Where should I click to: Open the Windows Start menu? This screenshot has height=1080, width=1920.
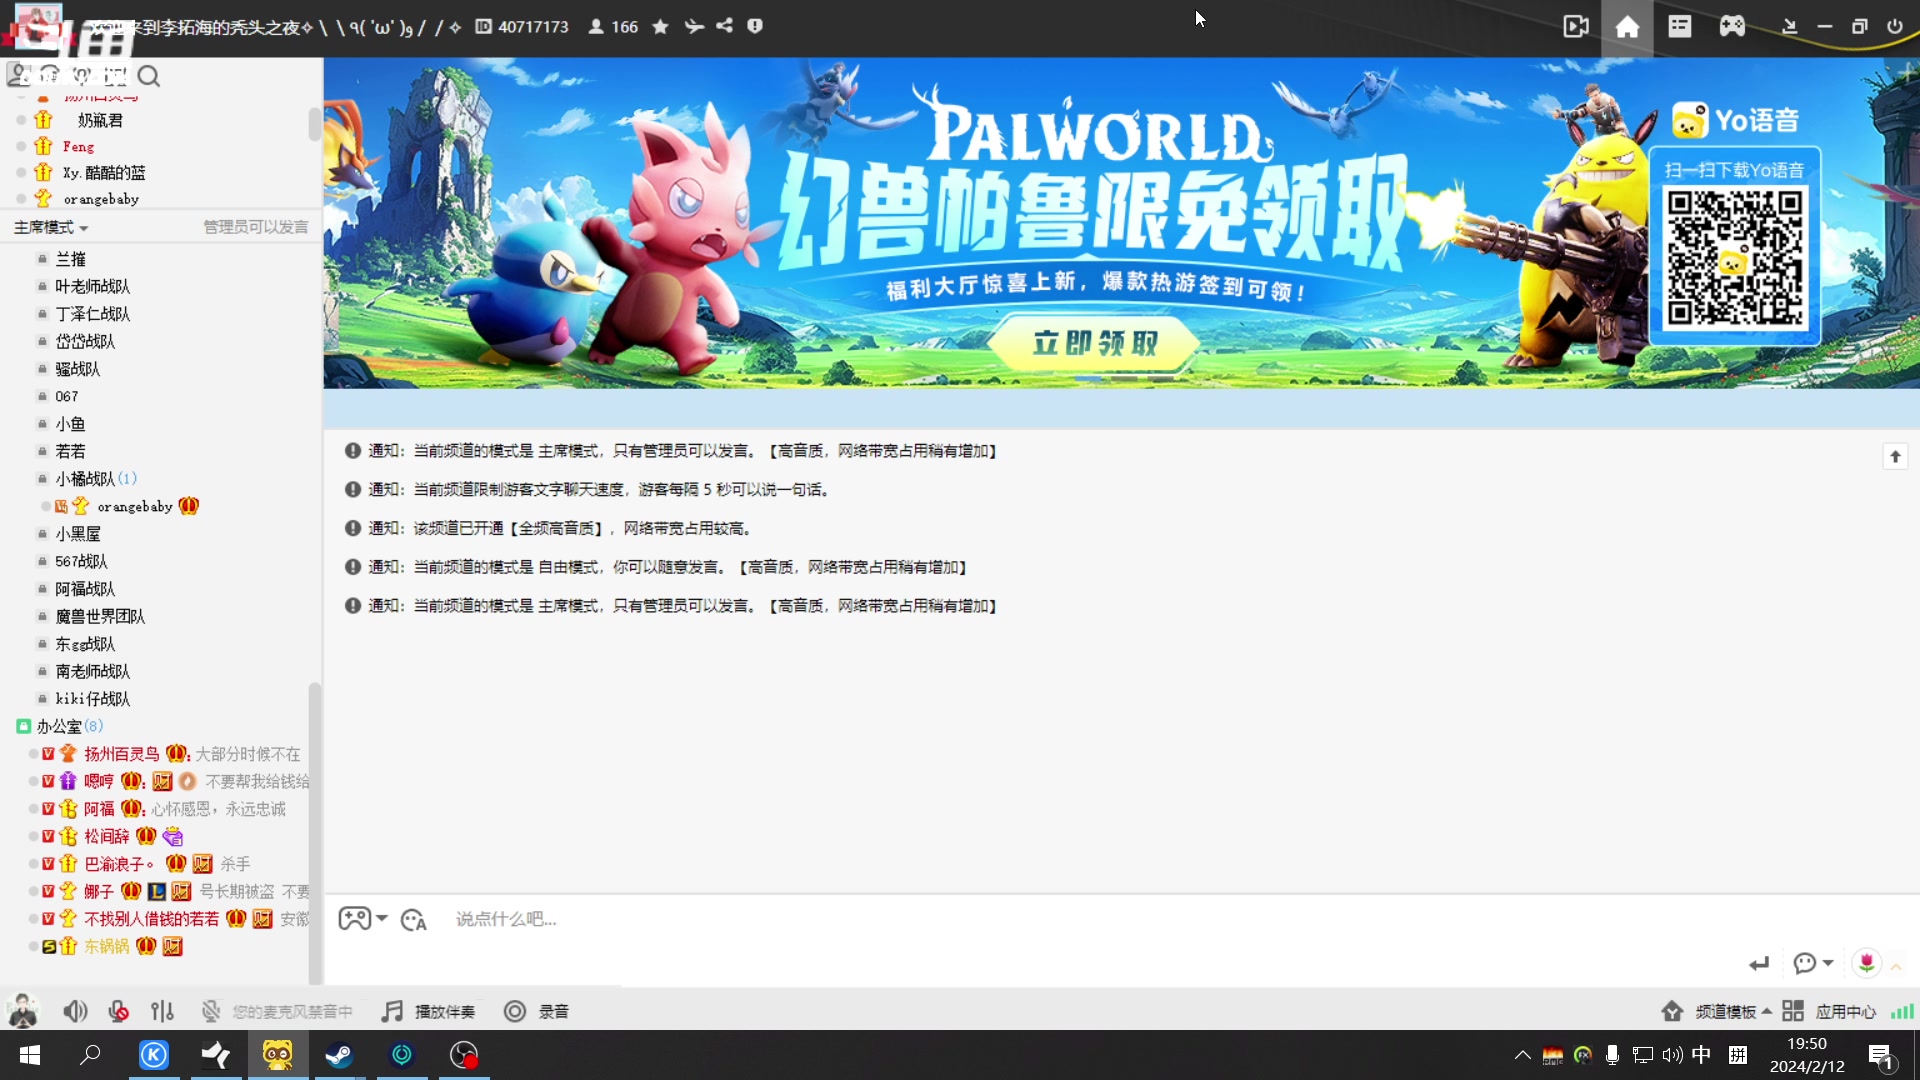(29, 1055)
